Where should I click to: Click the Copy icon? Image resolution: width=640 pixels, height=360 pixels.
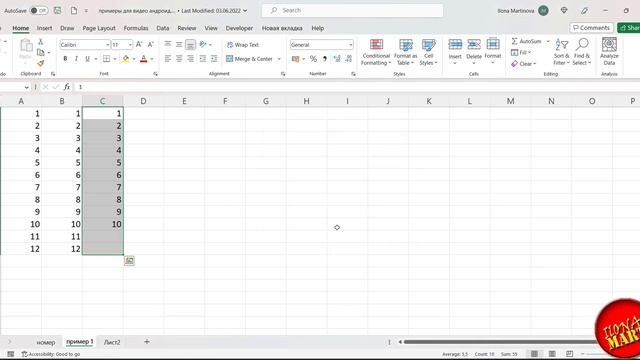[40, 52]
